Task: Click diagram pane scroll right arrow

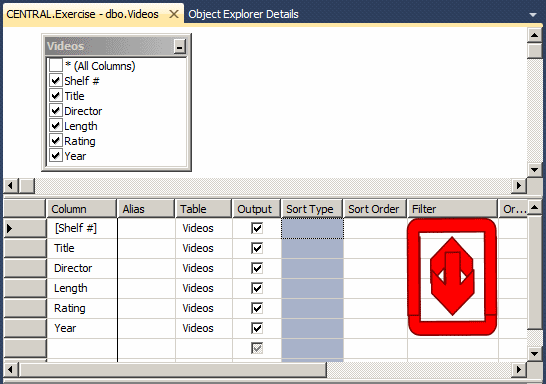Action: (x=519, y=185)
